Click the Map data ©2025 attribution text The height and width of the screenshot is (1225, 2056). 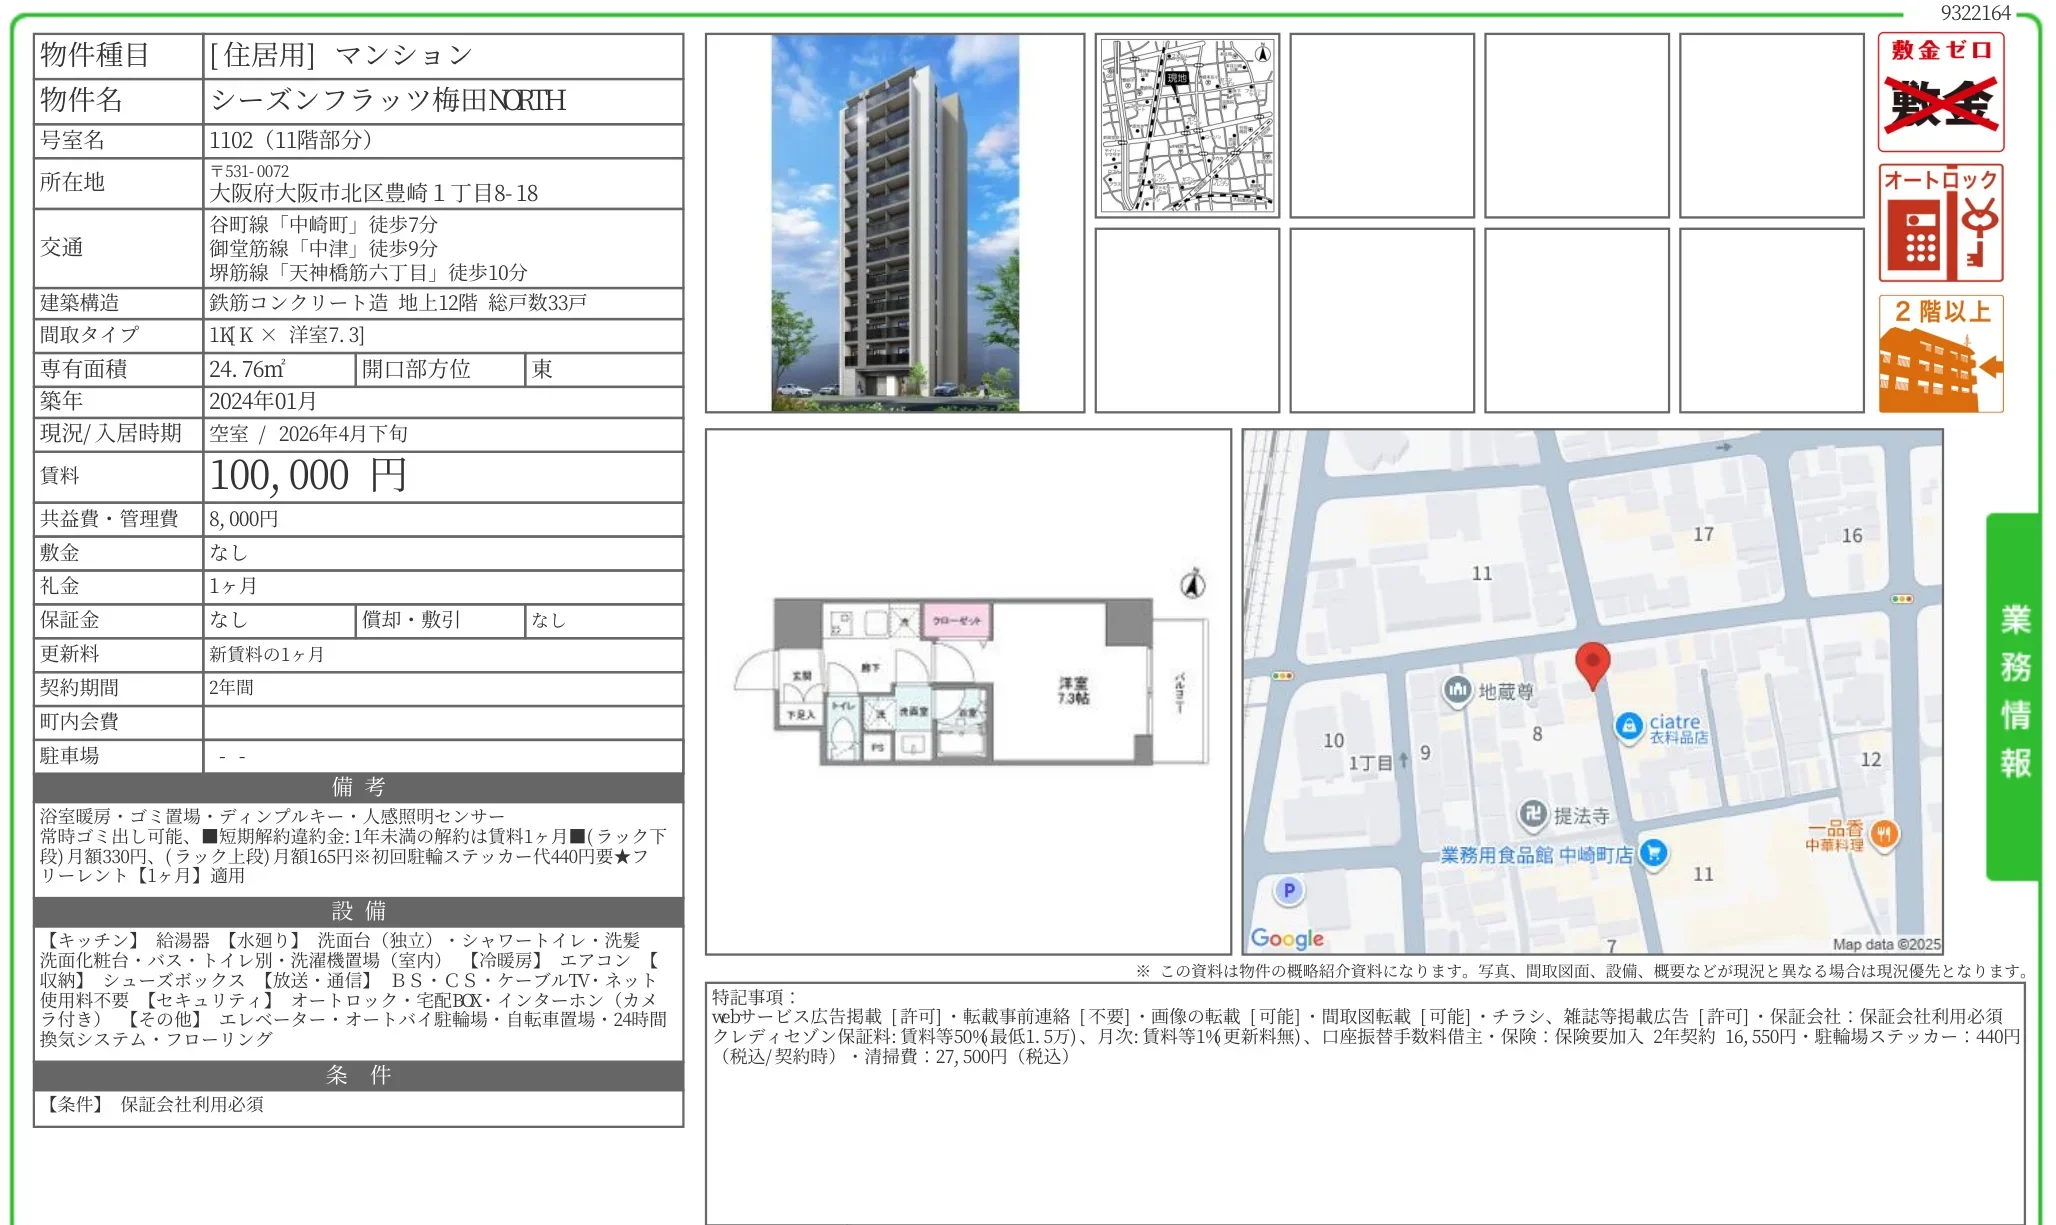1886,941
